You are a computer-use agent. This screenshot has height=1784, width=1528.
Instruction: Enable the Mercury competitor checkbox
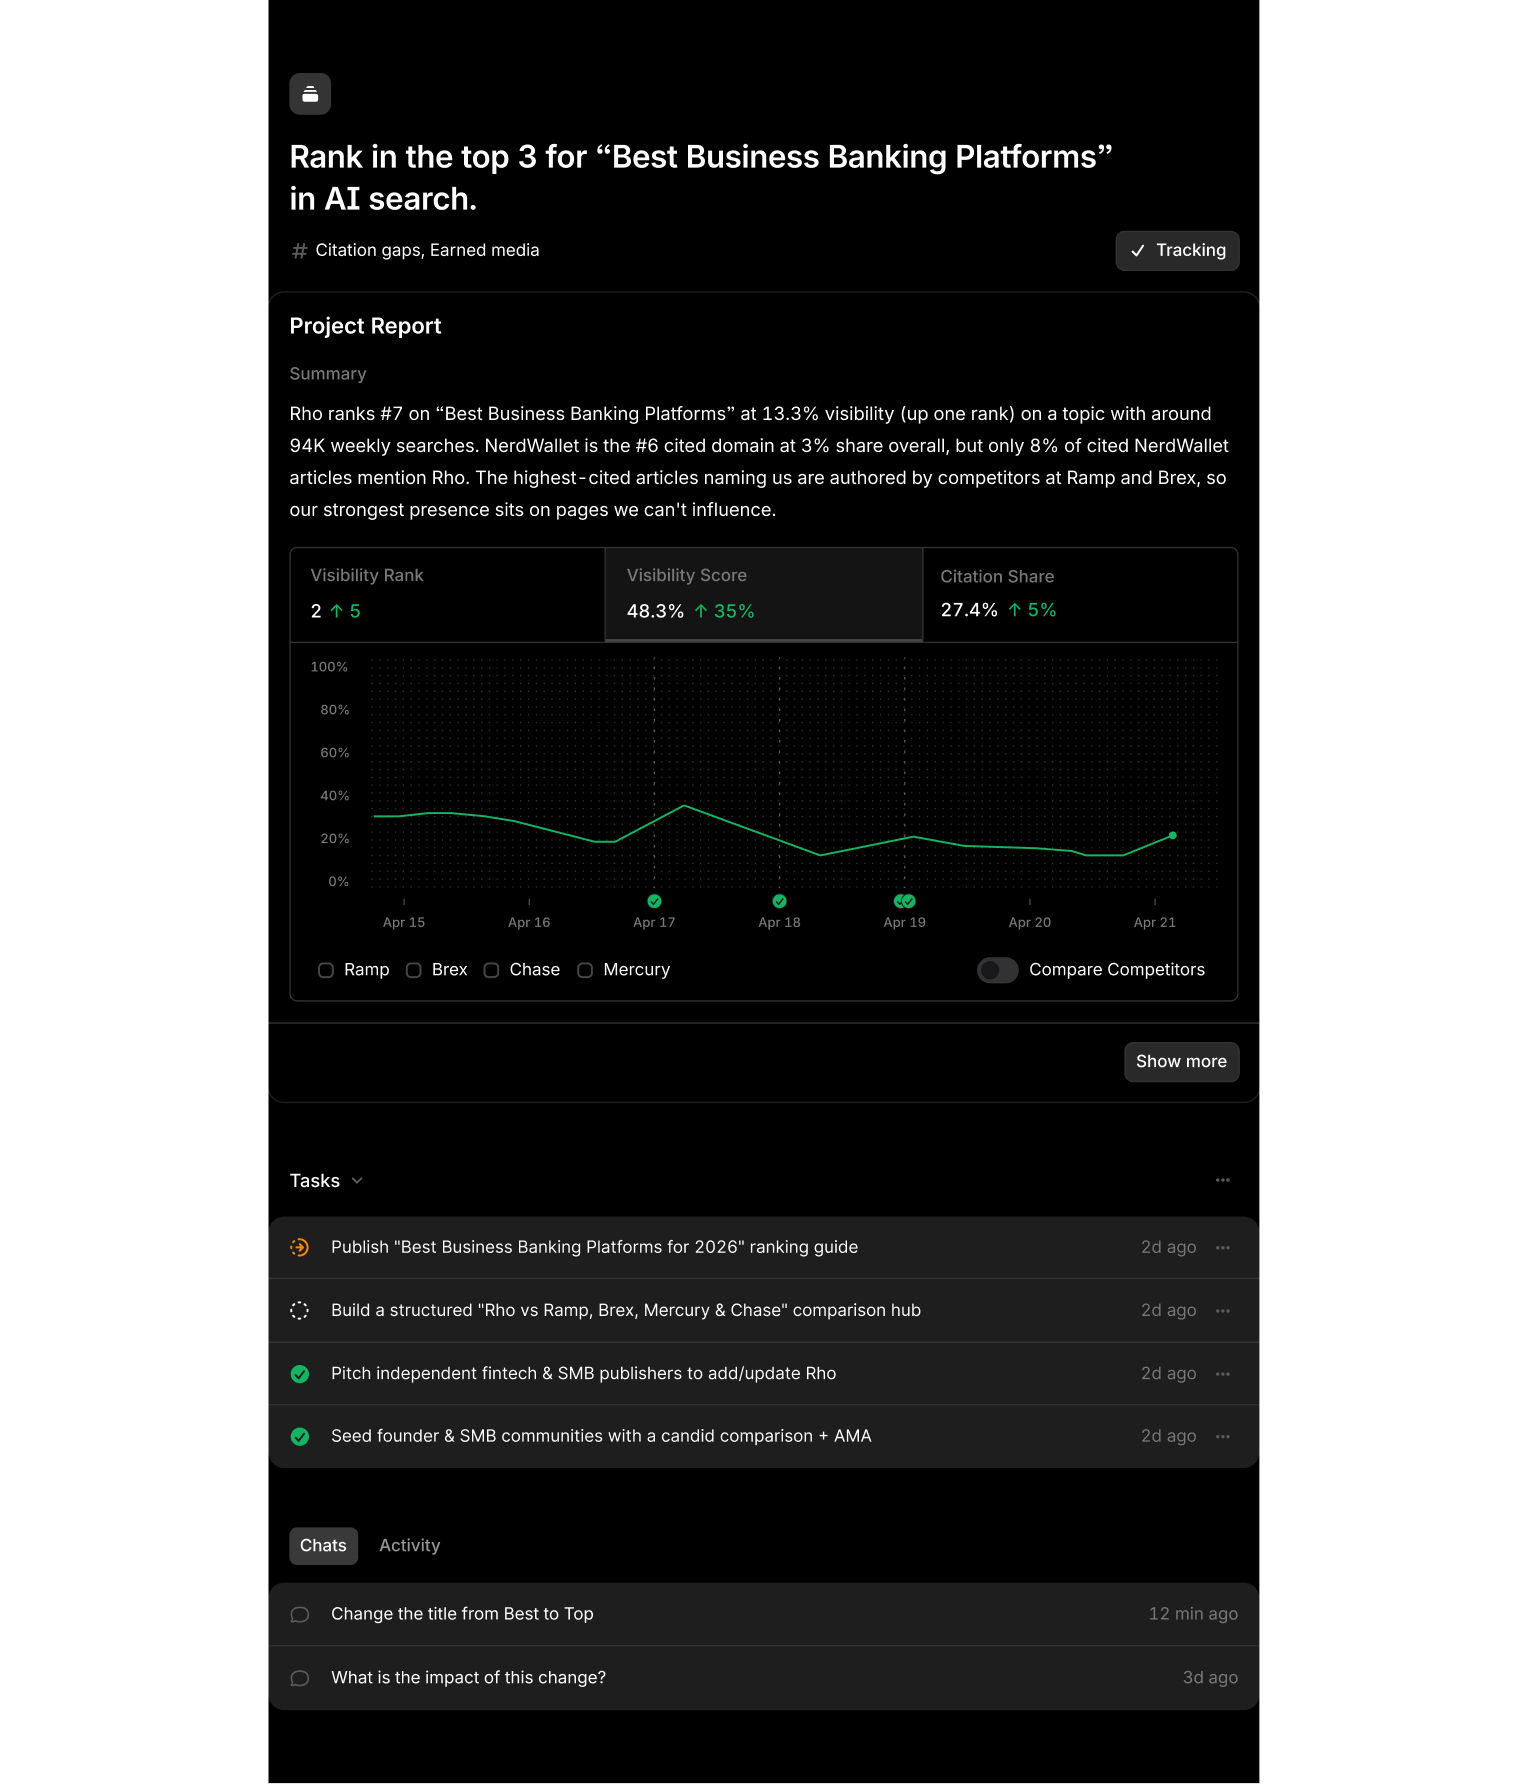585,970
